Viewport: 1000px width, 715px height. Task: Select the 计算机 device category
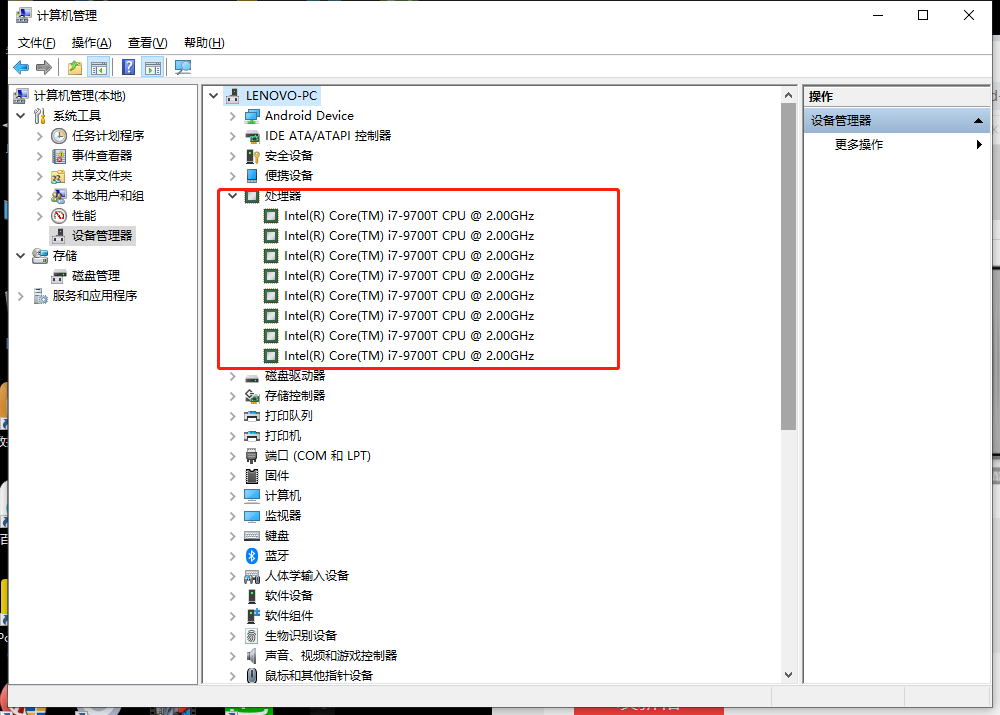[283, 496]
